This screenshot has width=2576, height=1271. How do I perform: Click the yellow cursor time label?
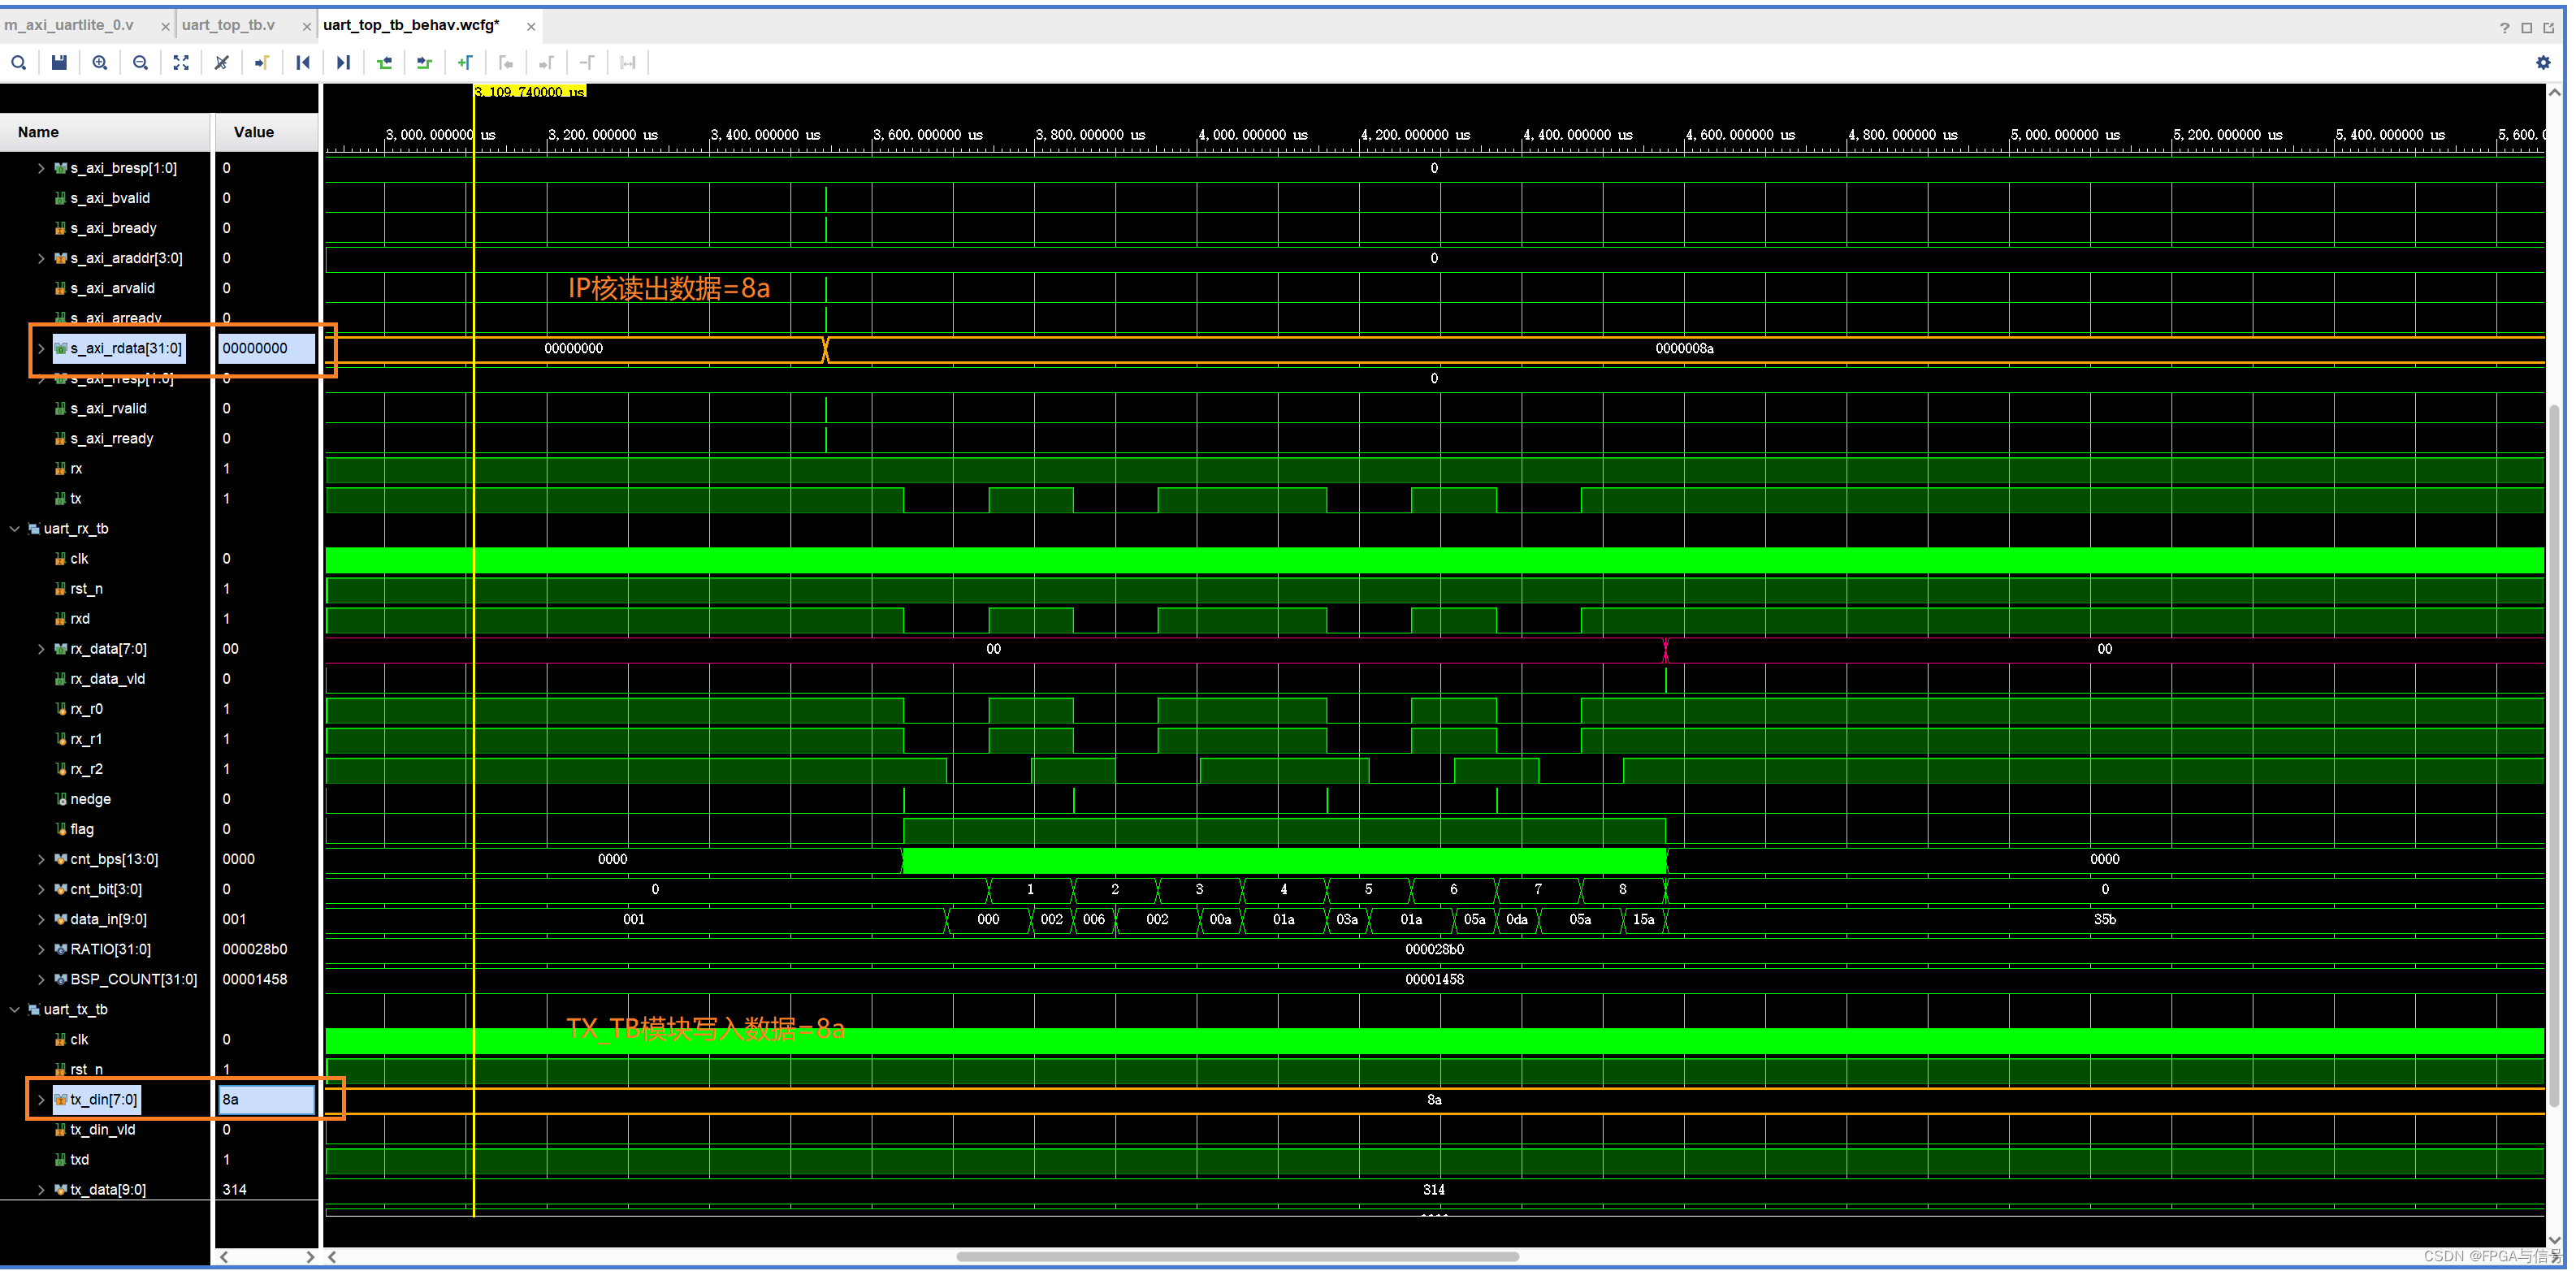(x=530, y=91)
